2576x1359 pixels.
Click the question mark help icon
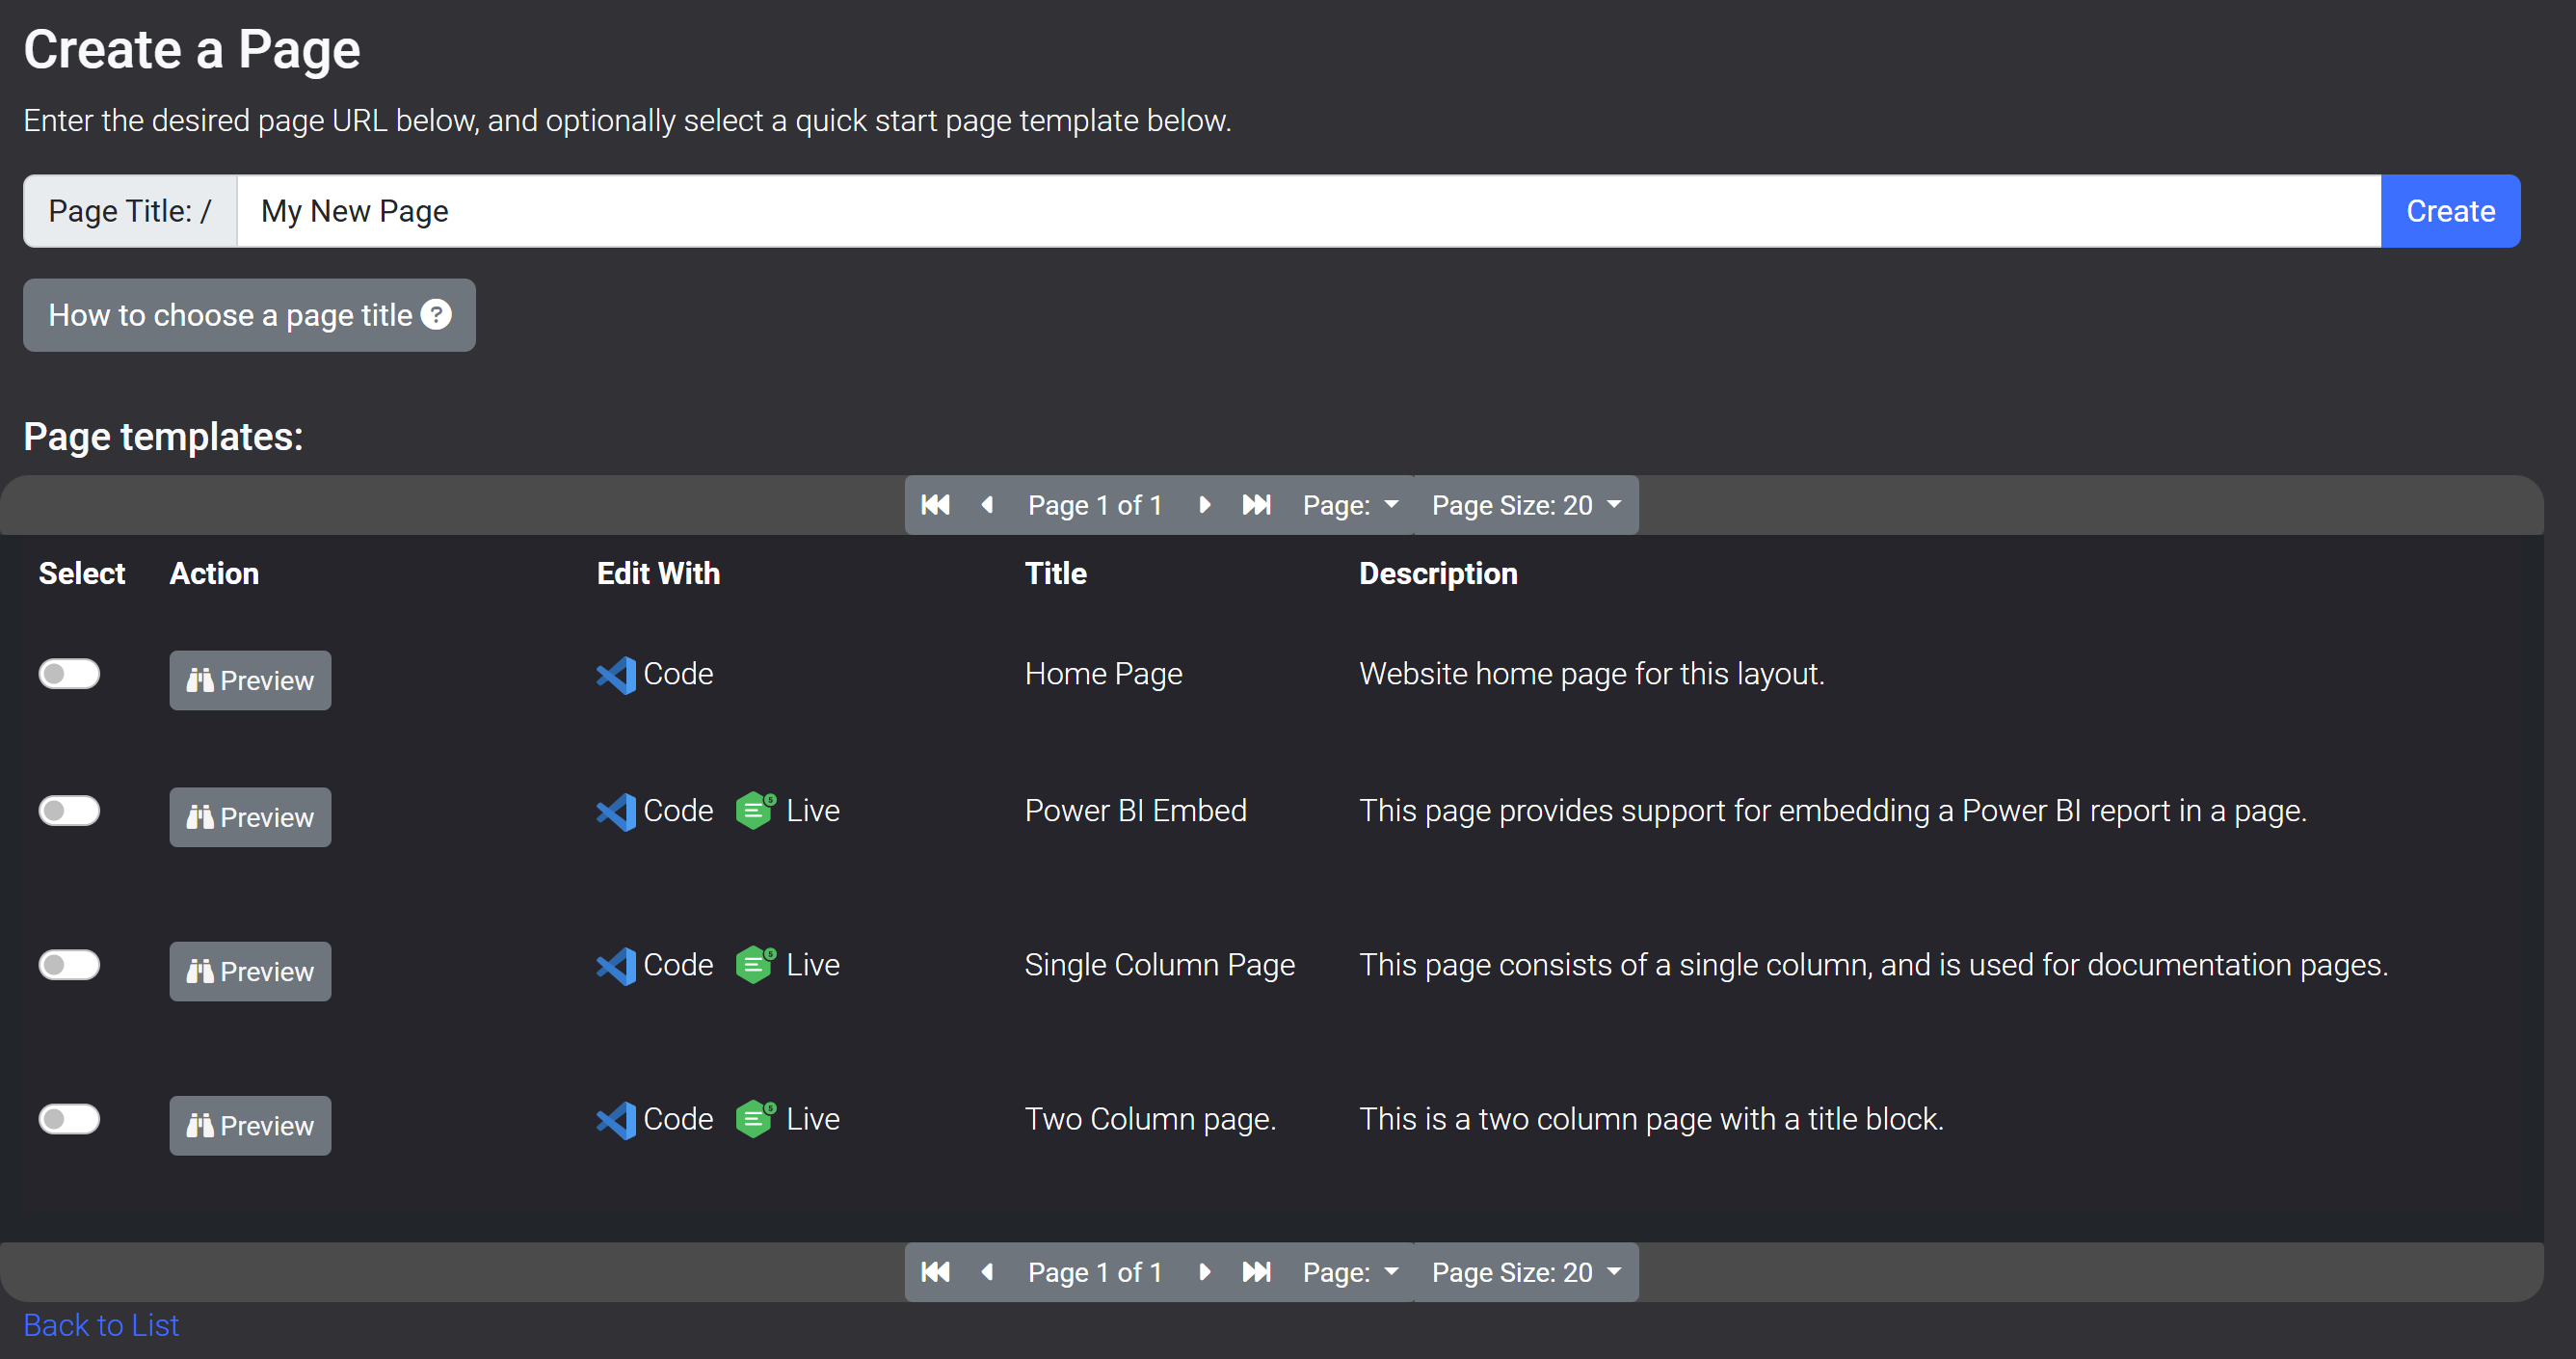[x=436, y=314]
